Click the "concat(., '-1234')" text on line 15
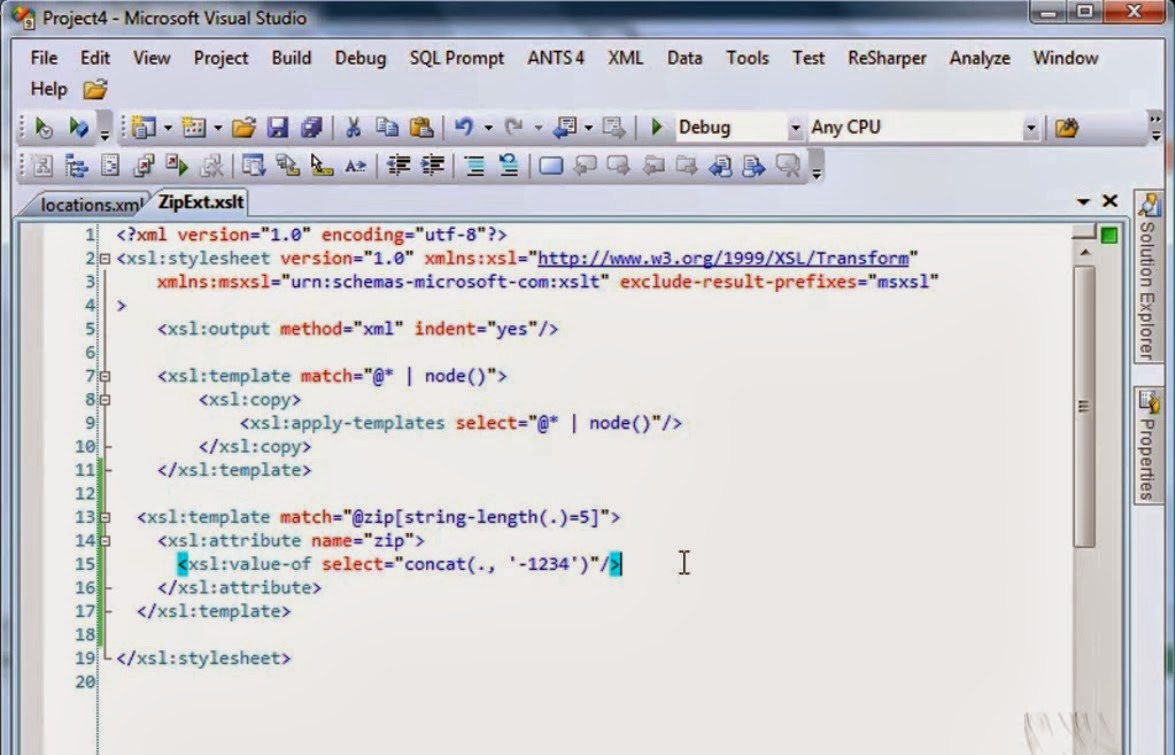Image resolution: width=1175 pixels, height=755 pixels. (x=497, y=564)
